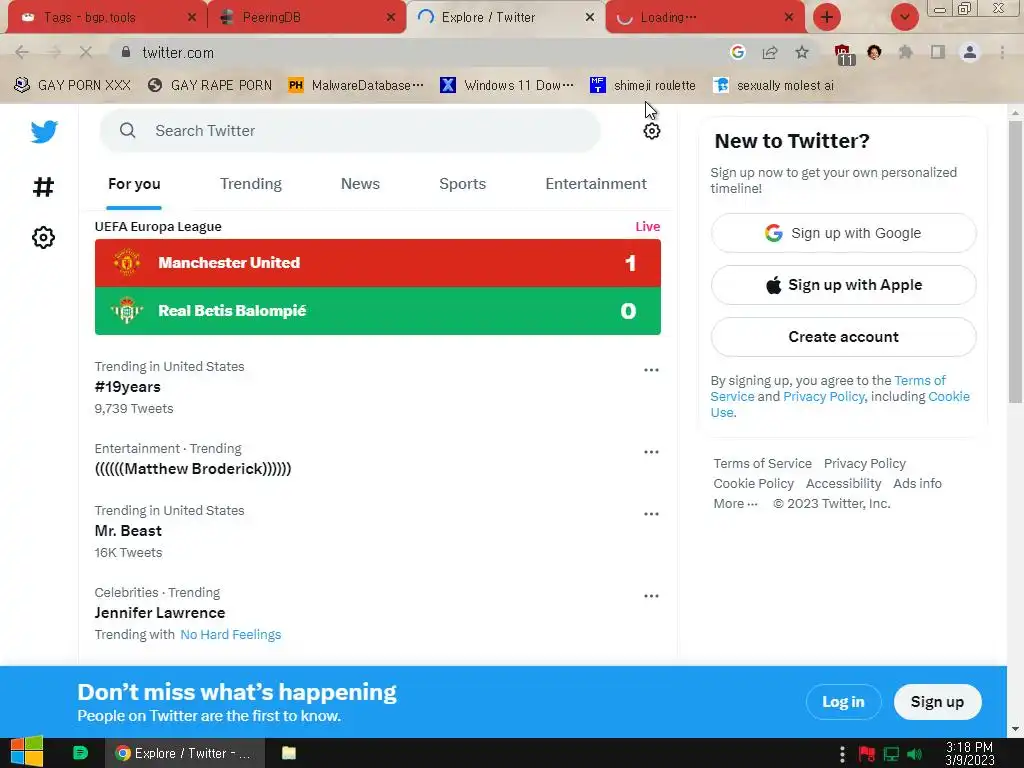Screen dimensions: 1024x768
Task: Open the Manchester United match score row
Action: click(377, 263)
